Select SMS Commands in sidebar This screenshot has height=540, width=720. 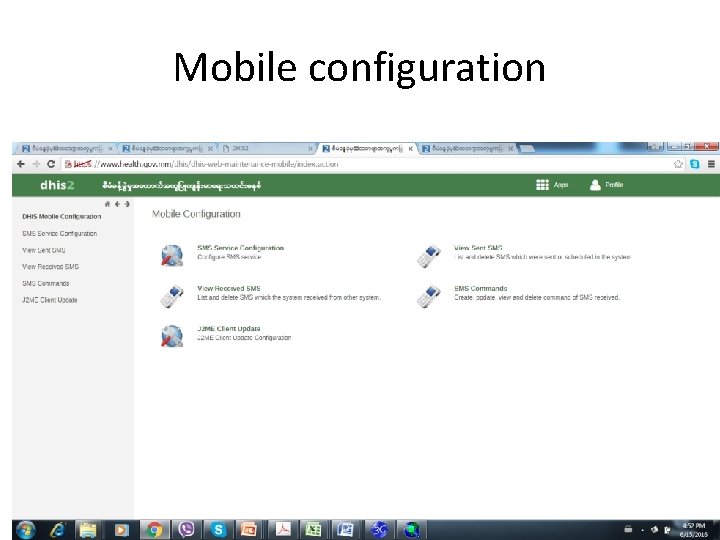[x=45, y=283]
